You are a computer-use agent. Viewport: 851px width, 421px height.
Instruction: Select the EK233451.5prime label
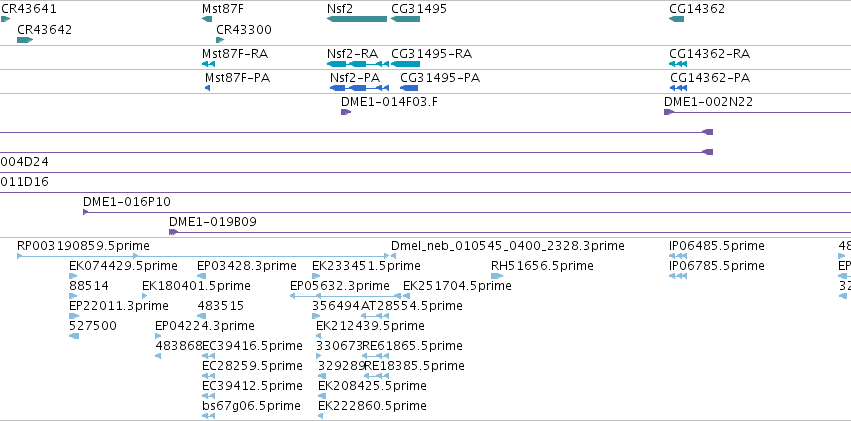(366, 266)
